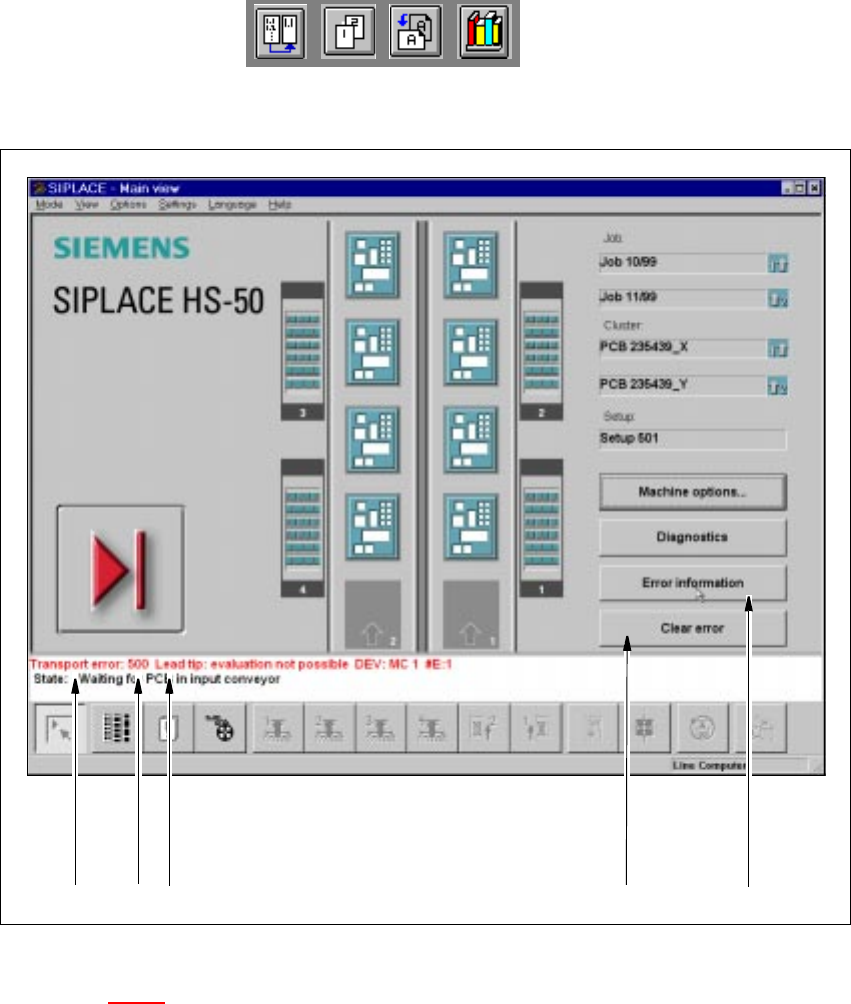Image resolution: width=851 pixels, height=1004 pixels.
Task: Click the barcode feeder list toolbar icon
Action: (117, 728)
